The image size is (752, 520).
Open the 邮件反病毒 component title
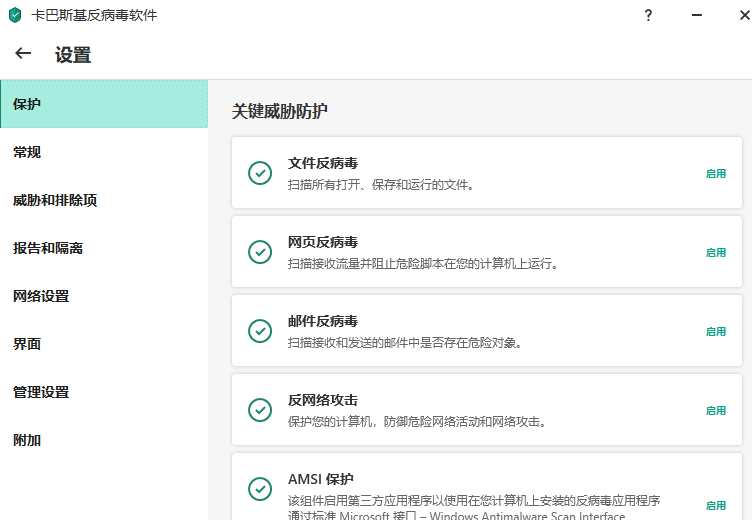click(x=323, y=321)
